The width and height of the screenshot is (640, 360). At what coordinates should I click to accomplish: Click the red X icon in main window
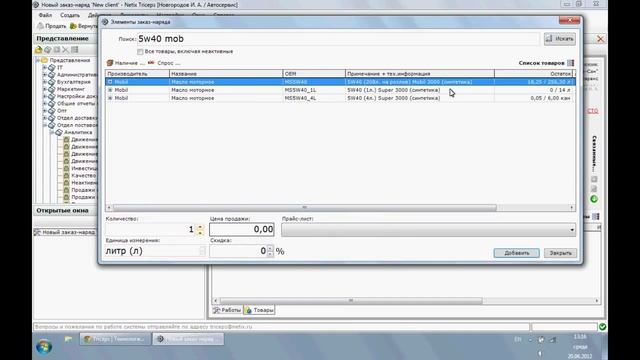(600, 39)
